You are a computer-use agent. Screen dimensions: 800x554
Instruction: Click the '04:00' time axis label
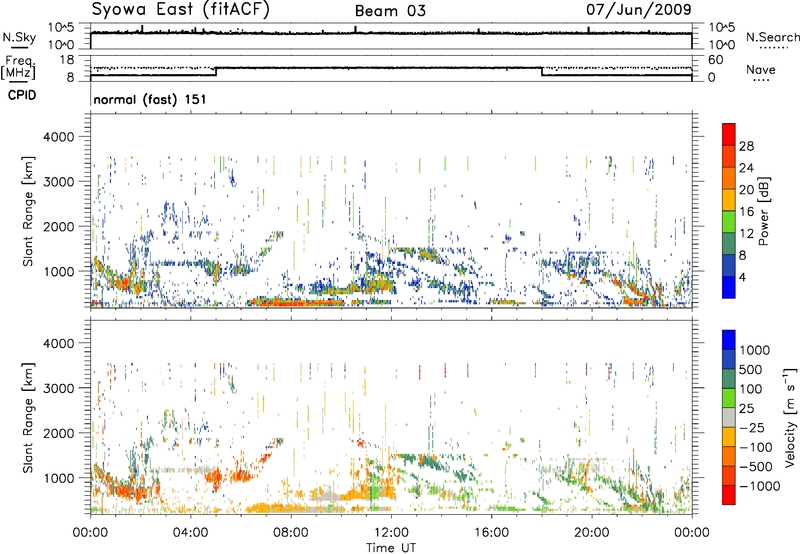point(191,533)
